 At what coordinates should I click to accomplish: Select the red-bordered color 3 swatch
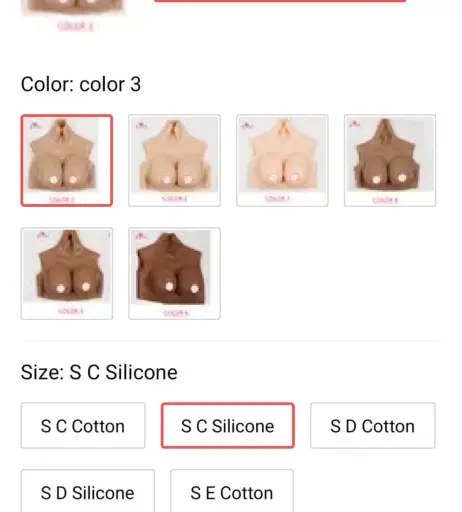point(67,160)
